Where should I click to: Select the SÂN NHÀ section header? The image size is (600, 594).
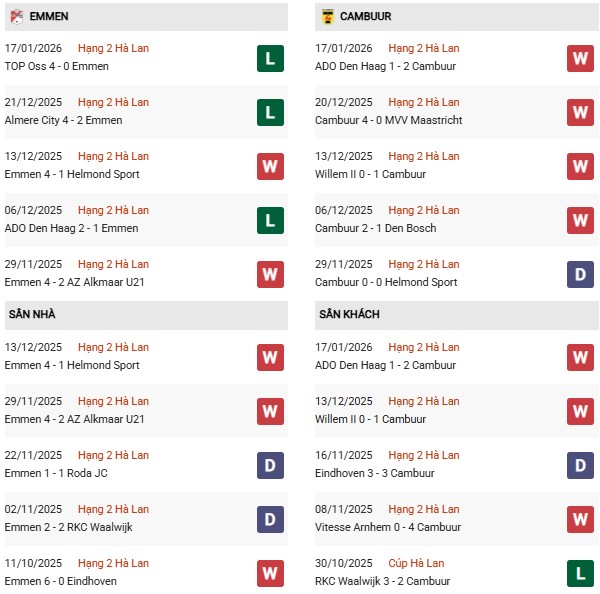pos(32,314)
